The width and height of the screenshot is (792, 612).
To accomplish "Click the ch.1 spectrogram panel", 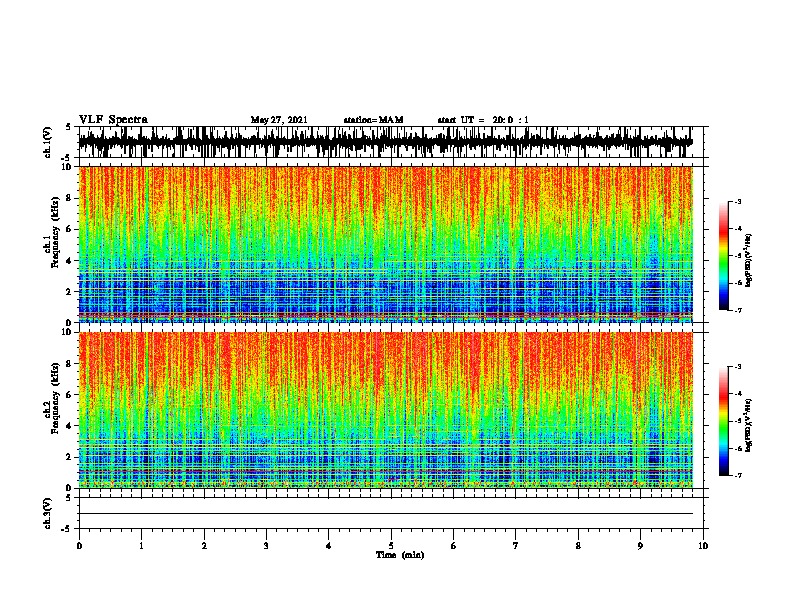I will click(x=386, y=244).
